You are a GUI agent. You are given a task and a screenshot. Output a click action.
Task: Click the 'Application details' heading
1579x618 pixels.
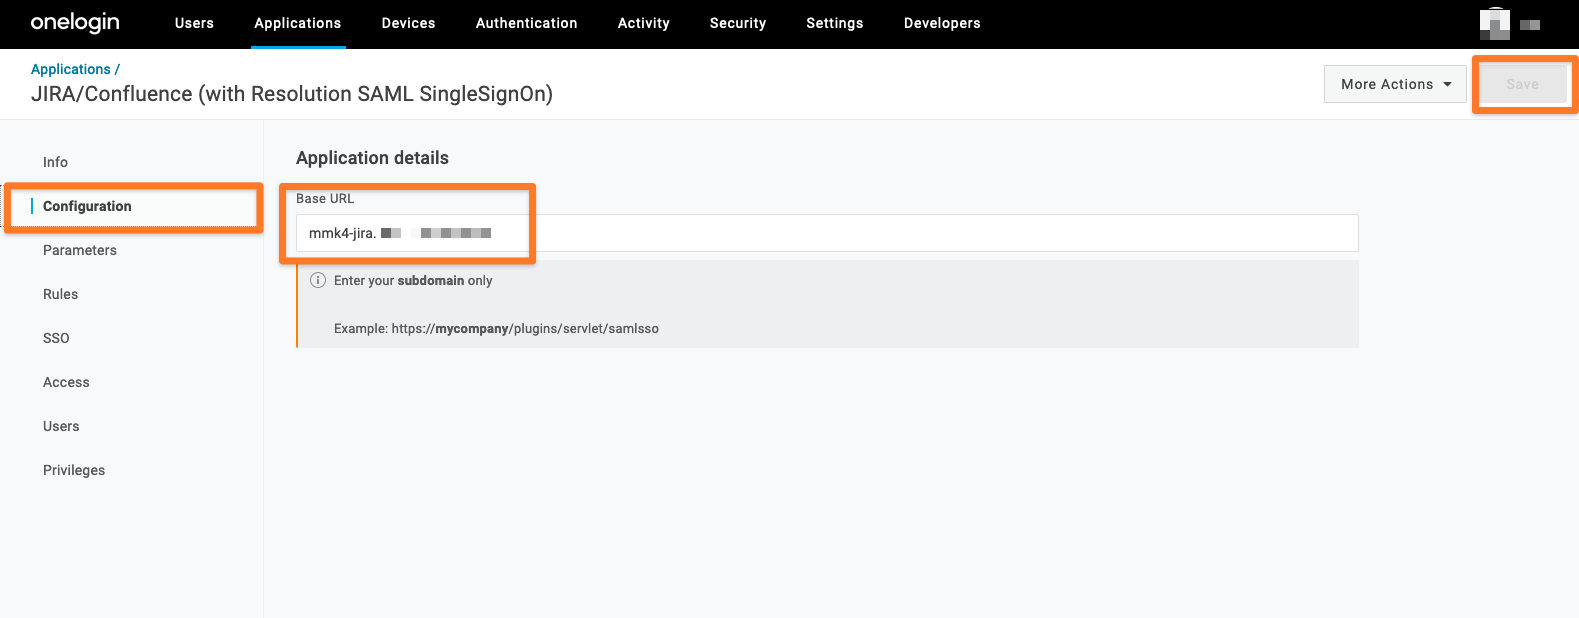pos(372,158)
